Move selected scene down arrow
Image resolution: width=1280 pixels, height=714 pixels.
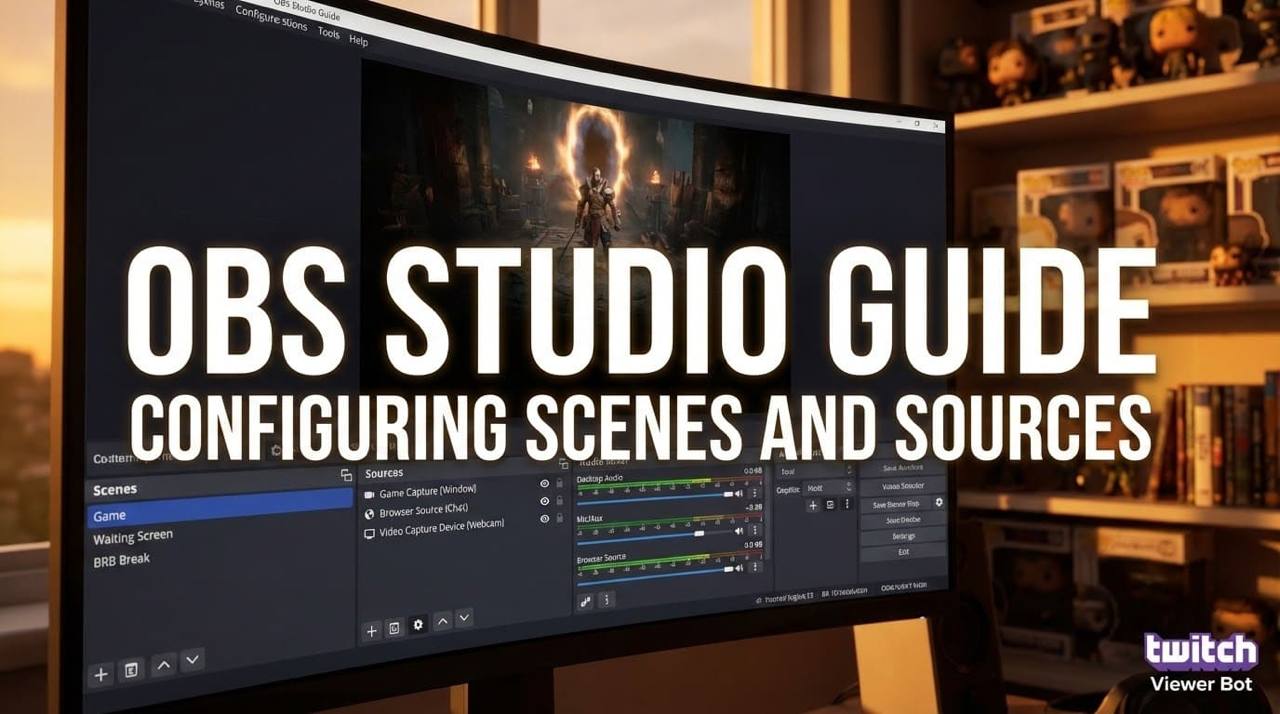click(x=192, y=659)
